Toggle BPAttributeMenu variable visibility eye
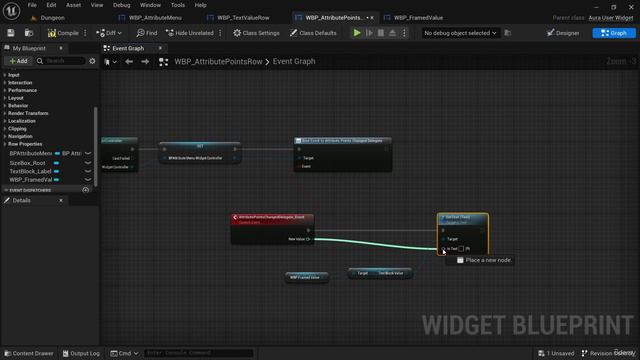The height and width of the screenshot is (360, 640). click(88, 153)
